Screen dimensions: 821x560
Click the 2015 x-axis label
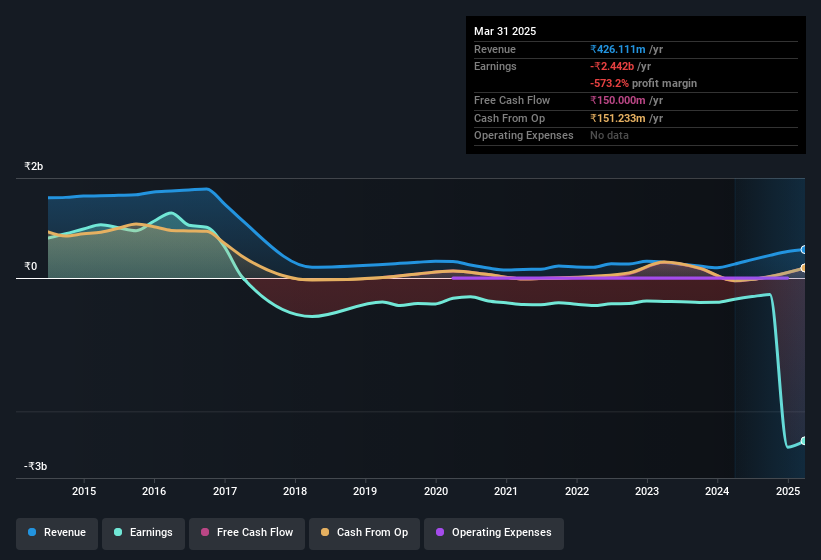click(x=84, y=491)
